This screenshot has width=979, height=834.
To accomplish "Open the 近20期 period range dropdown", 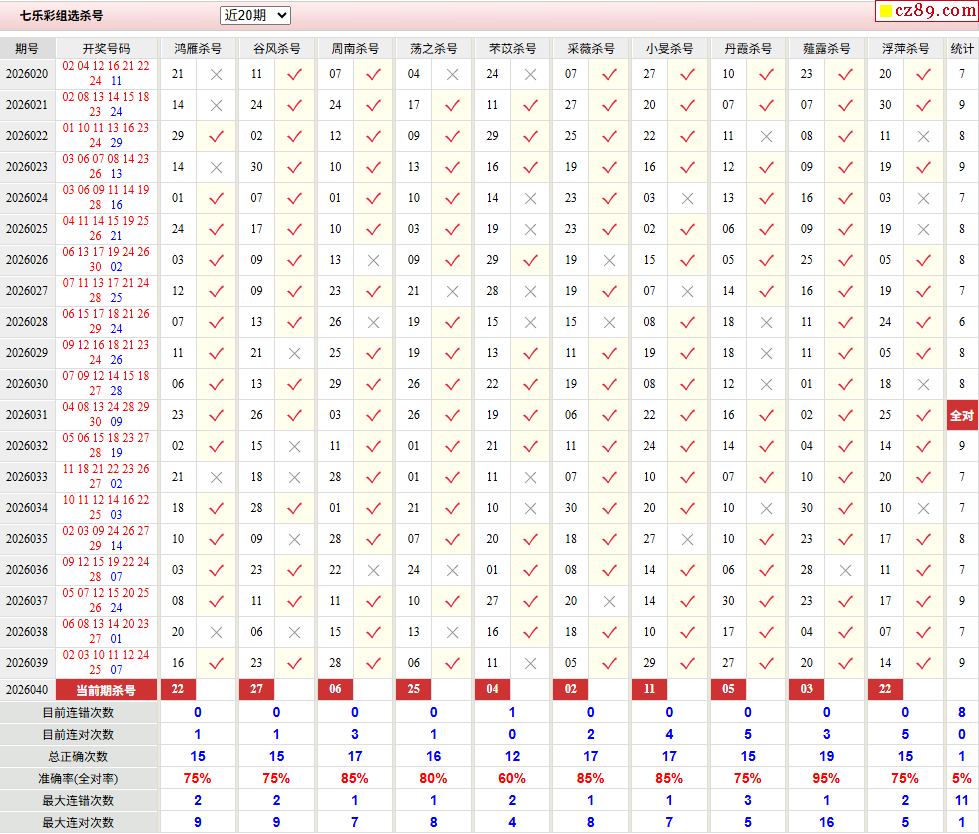I will (x=255, y=15).
